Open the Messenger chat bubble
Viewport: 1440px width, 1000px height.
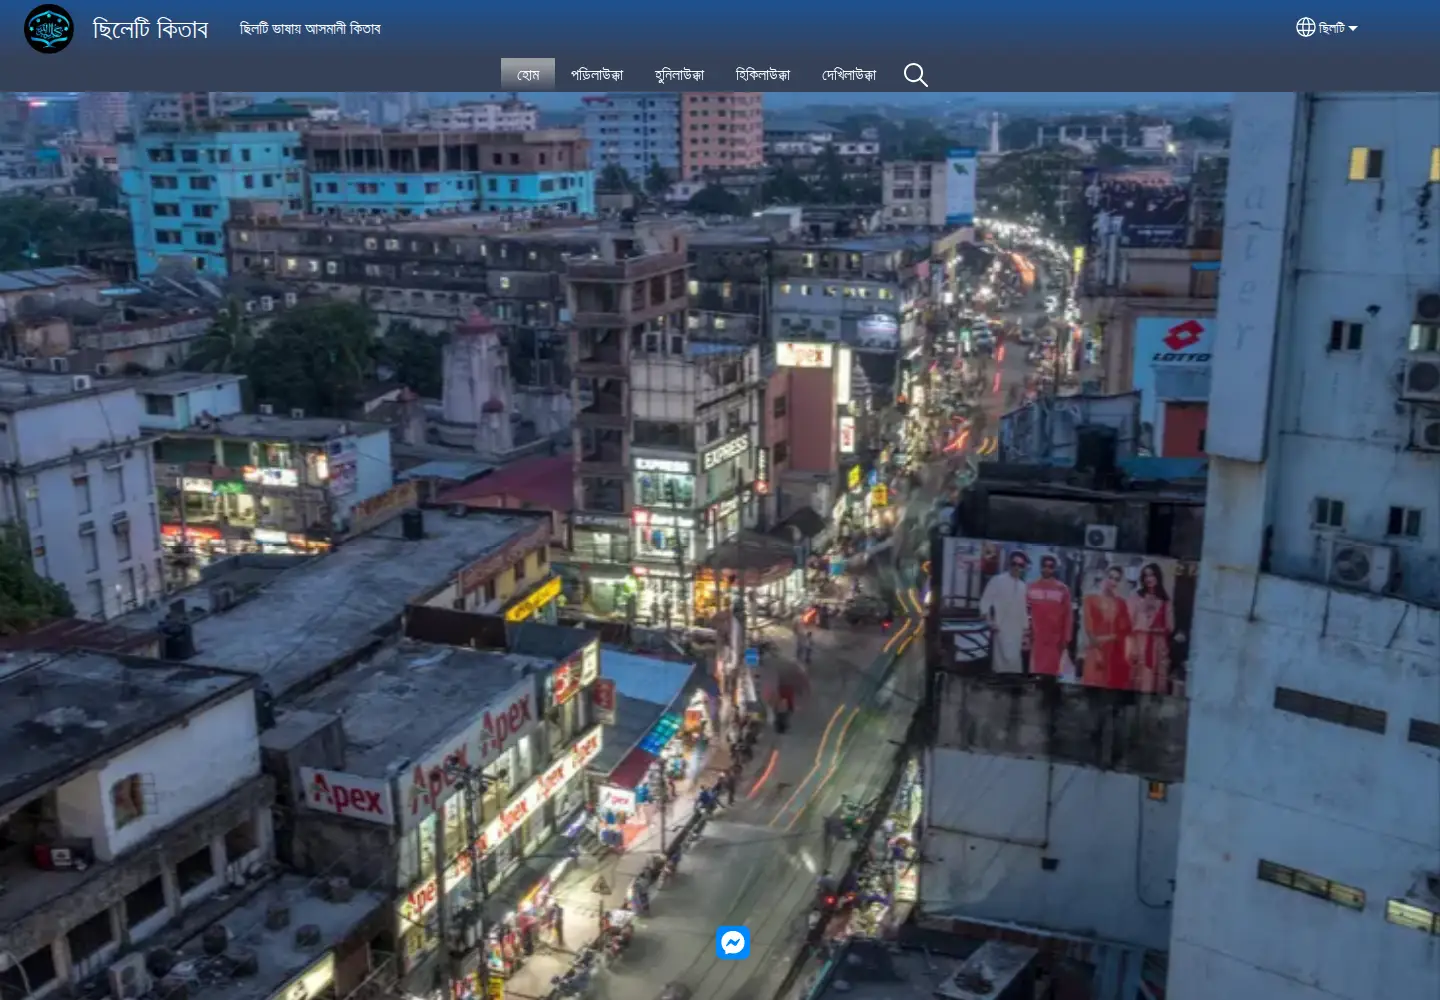[x=733, y=942]
